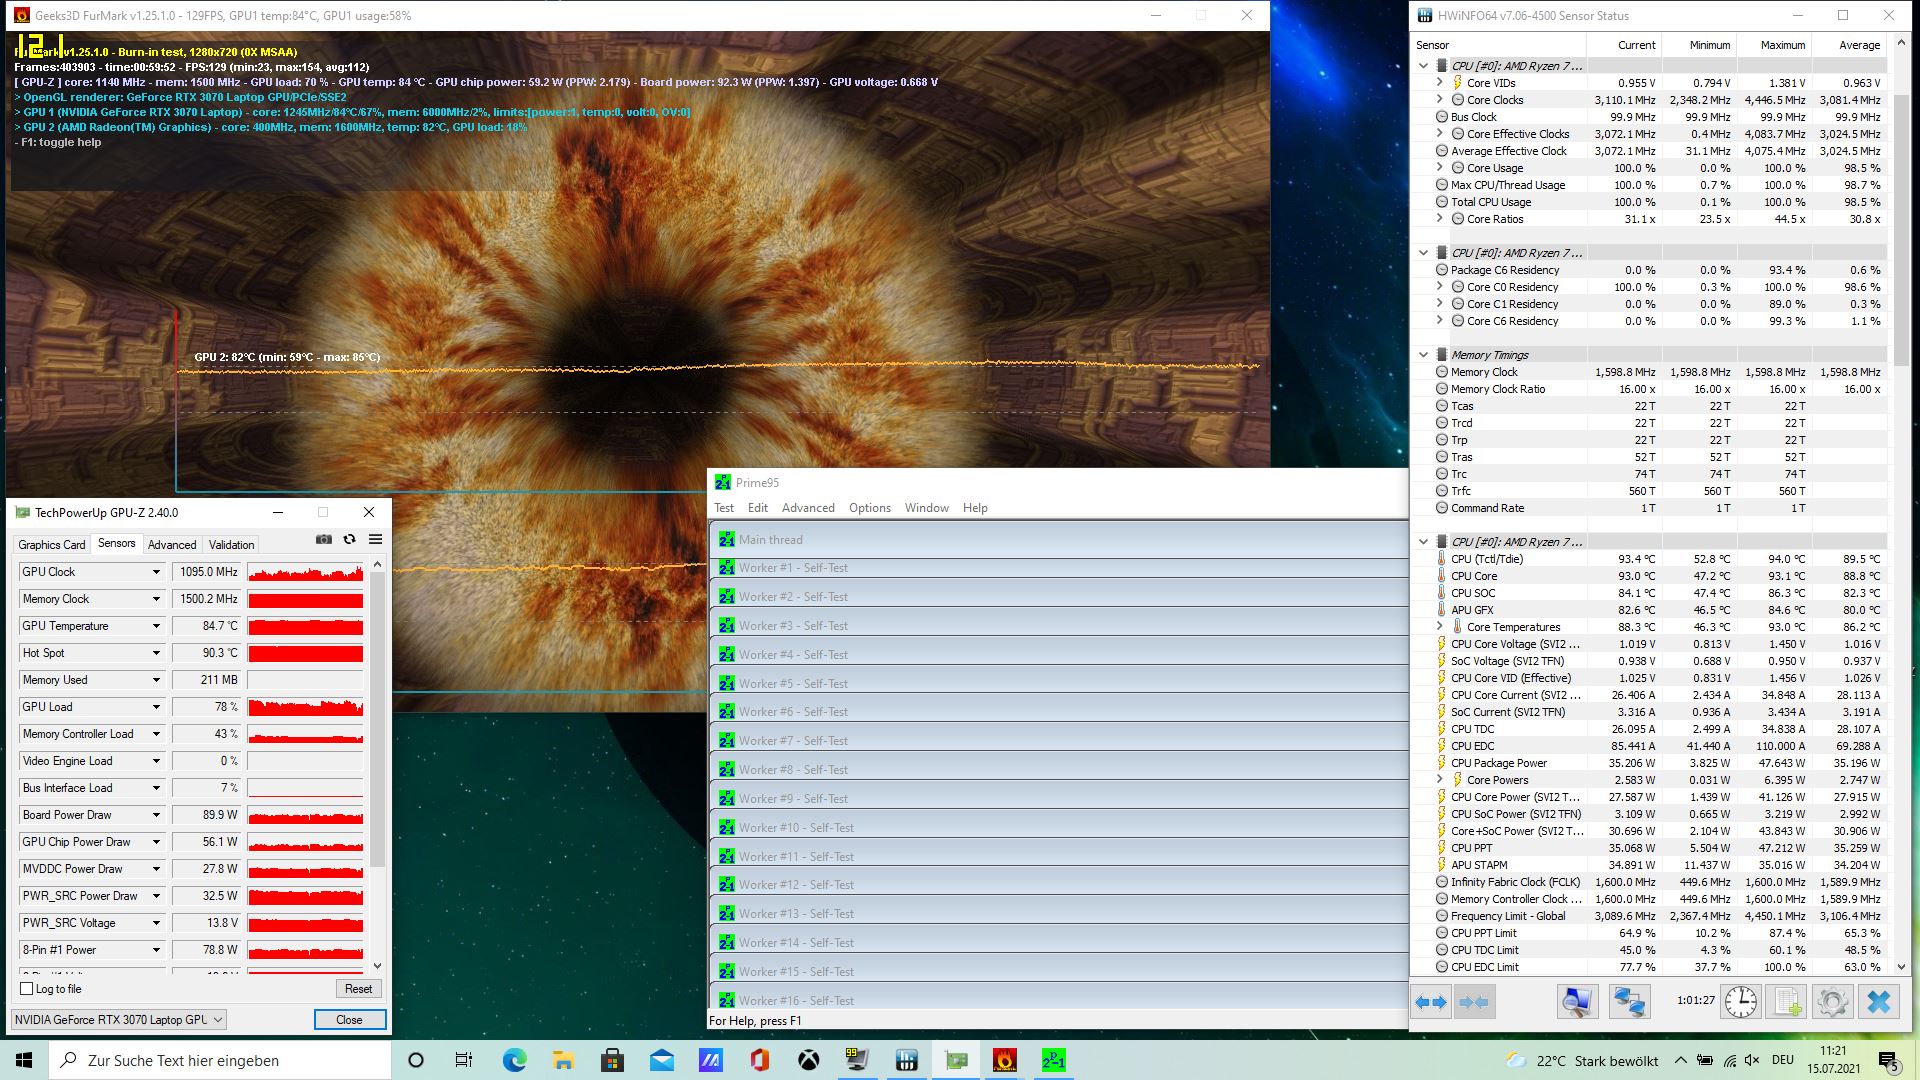Open GPU selection combo box in GPU-Z
This screenshot has width=1920, height=1080.
[x=118, y=1019]
